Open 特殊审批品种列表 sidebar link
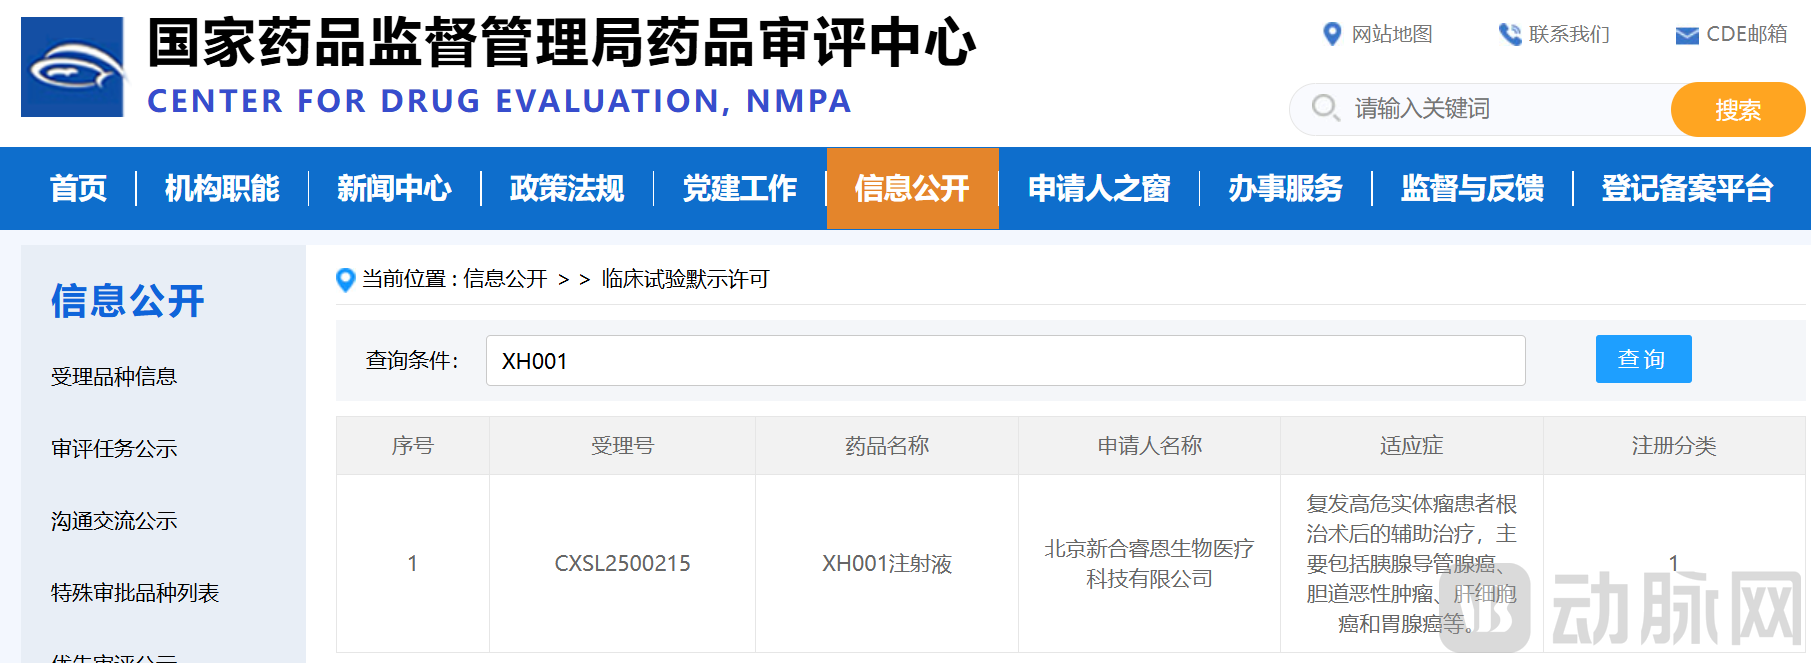The height and width of the screenshot is (663, 1811). [x=135, y=593]
